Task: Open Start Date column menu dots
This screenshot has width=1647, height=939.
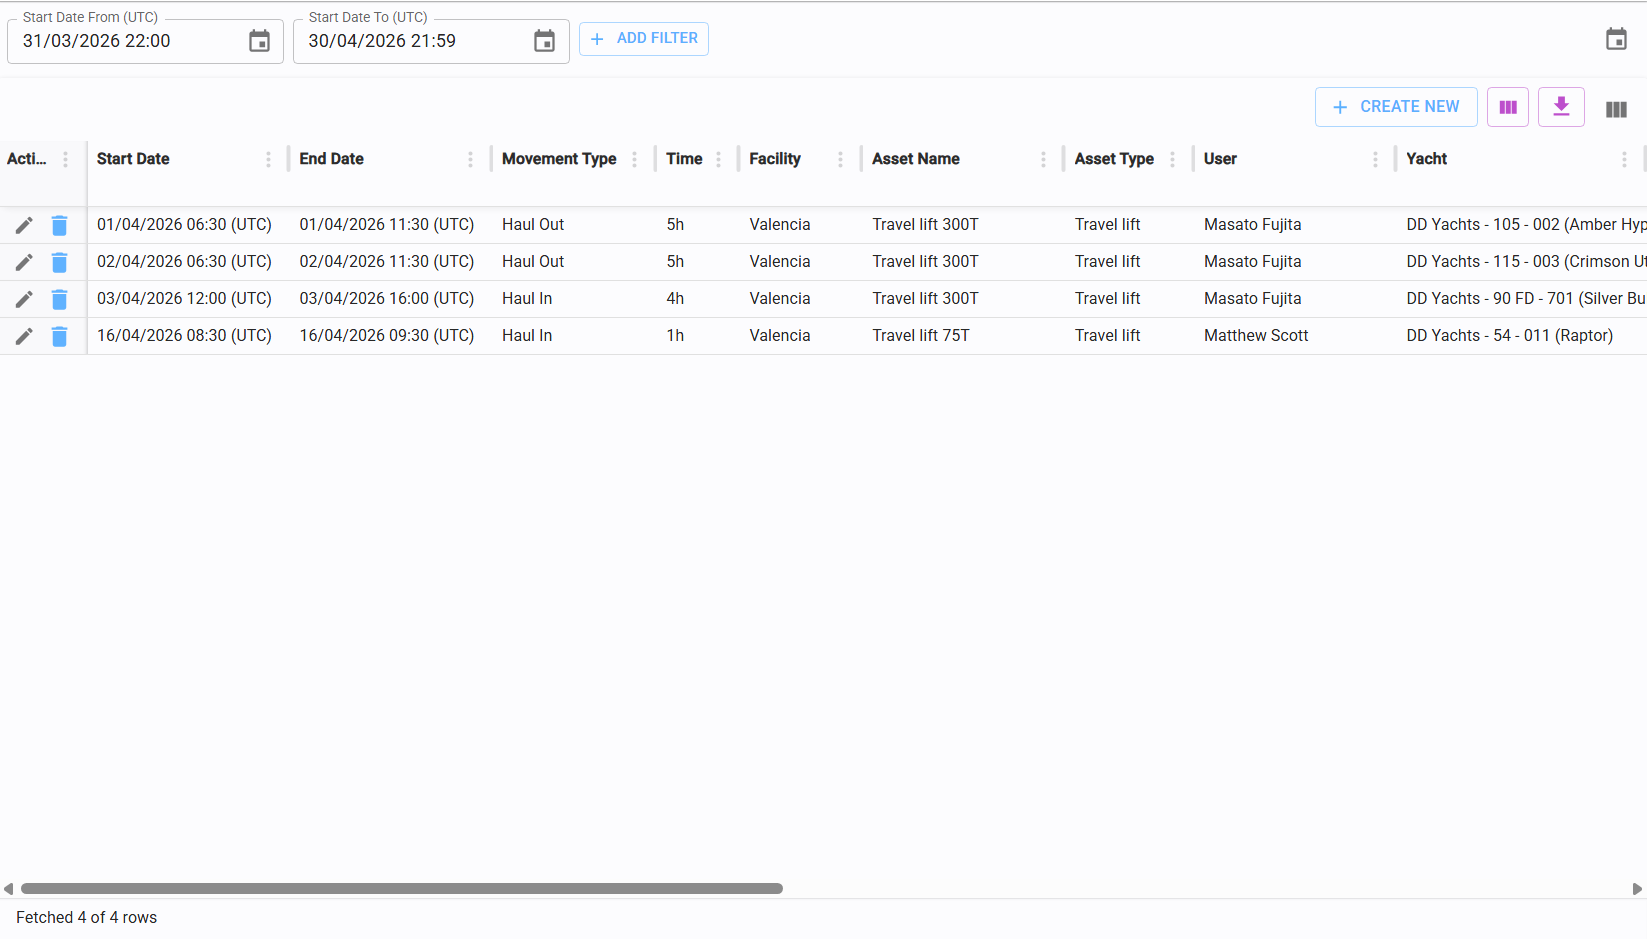Action: (x=268, y=160)
